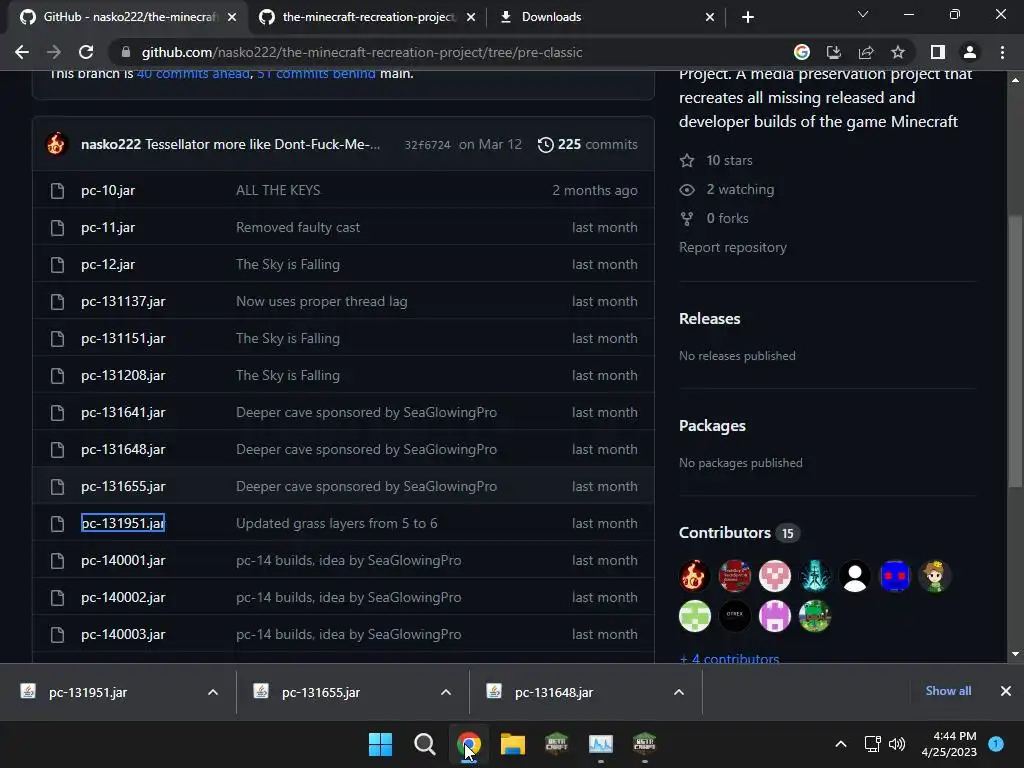Open file pc-10.jar
1024x768 pixels.
tap(108, 190)
